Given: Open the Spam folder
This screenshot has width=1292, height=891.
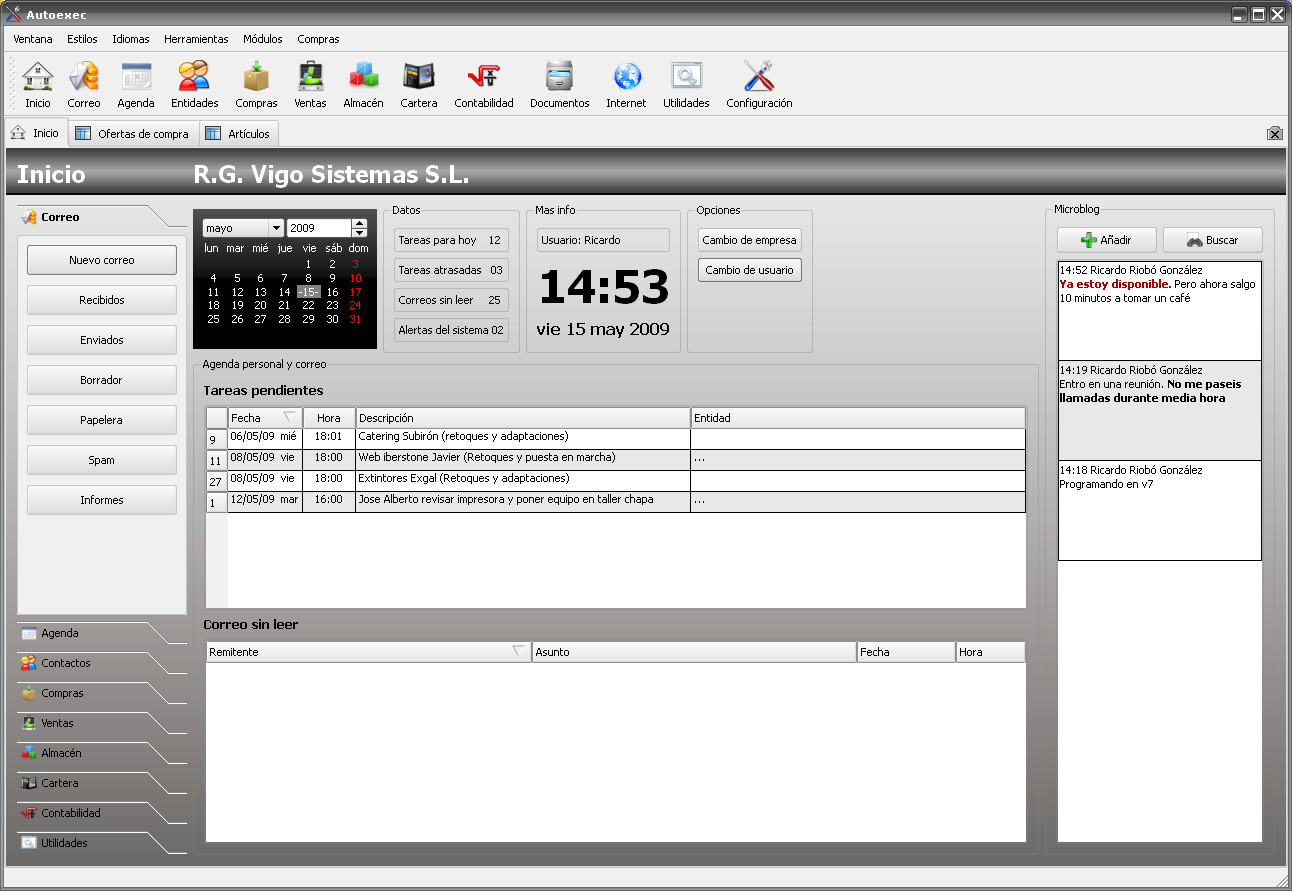Looking at the screenshot, I should pos(102,460).
